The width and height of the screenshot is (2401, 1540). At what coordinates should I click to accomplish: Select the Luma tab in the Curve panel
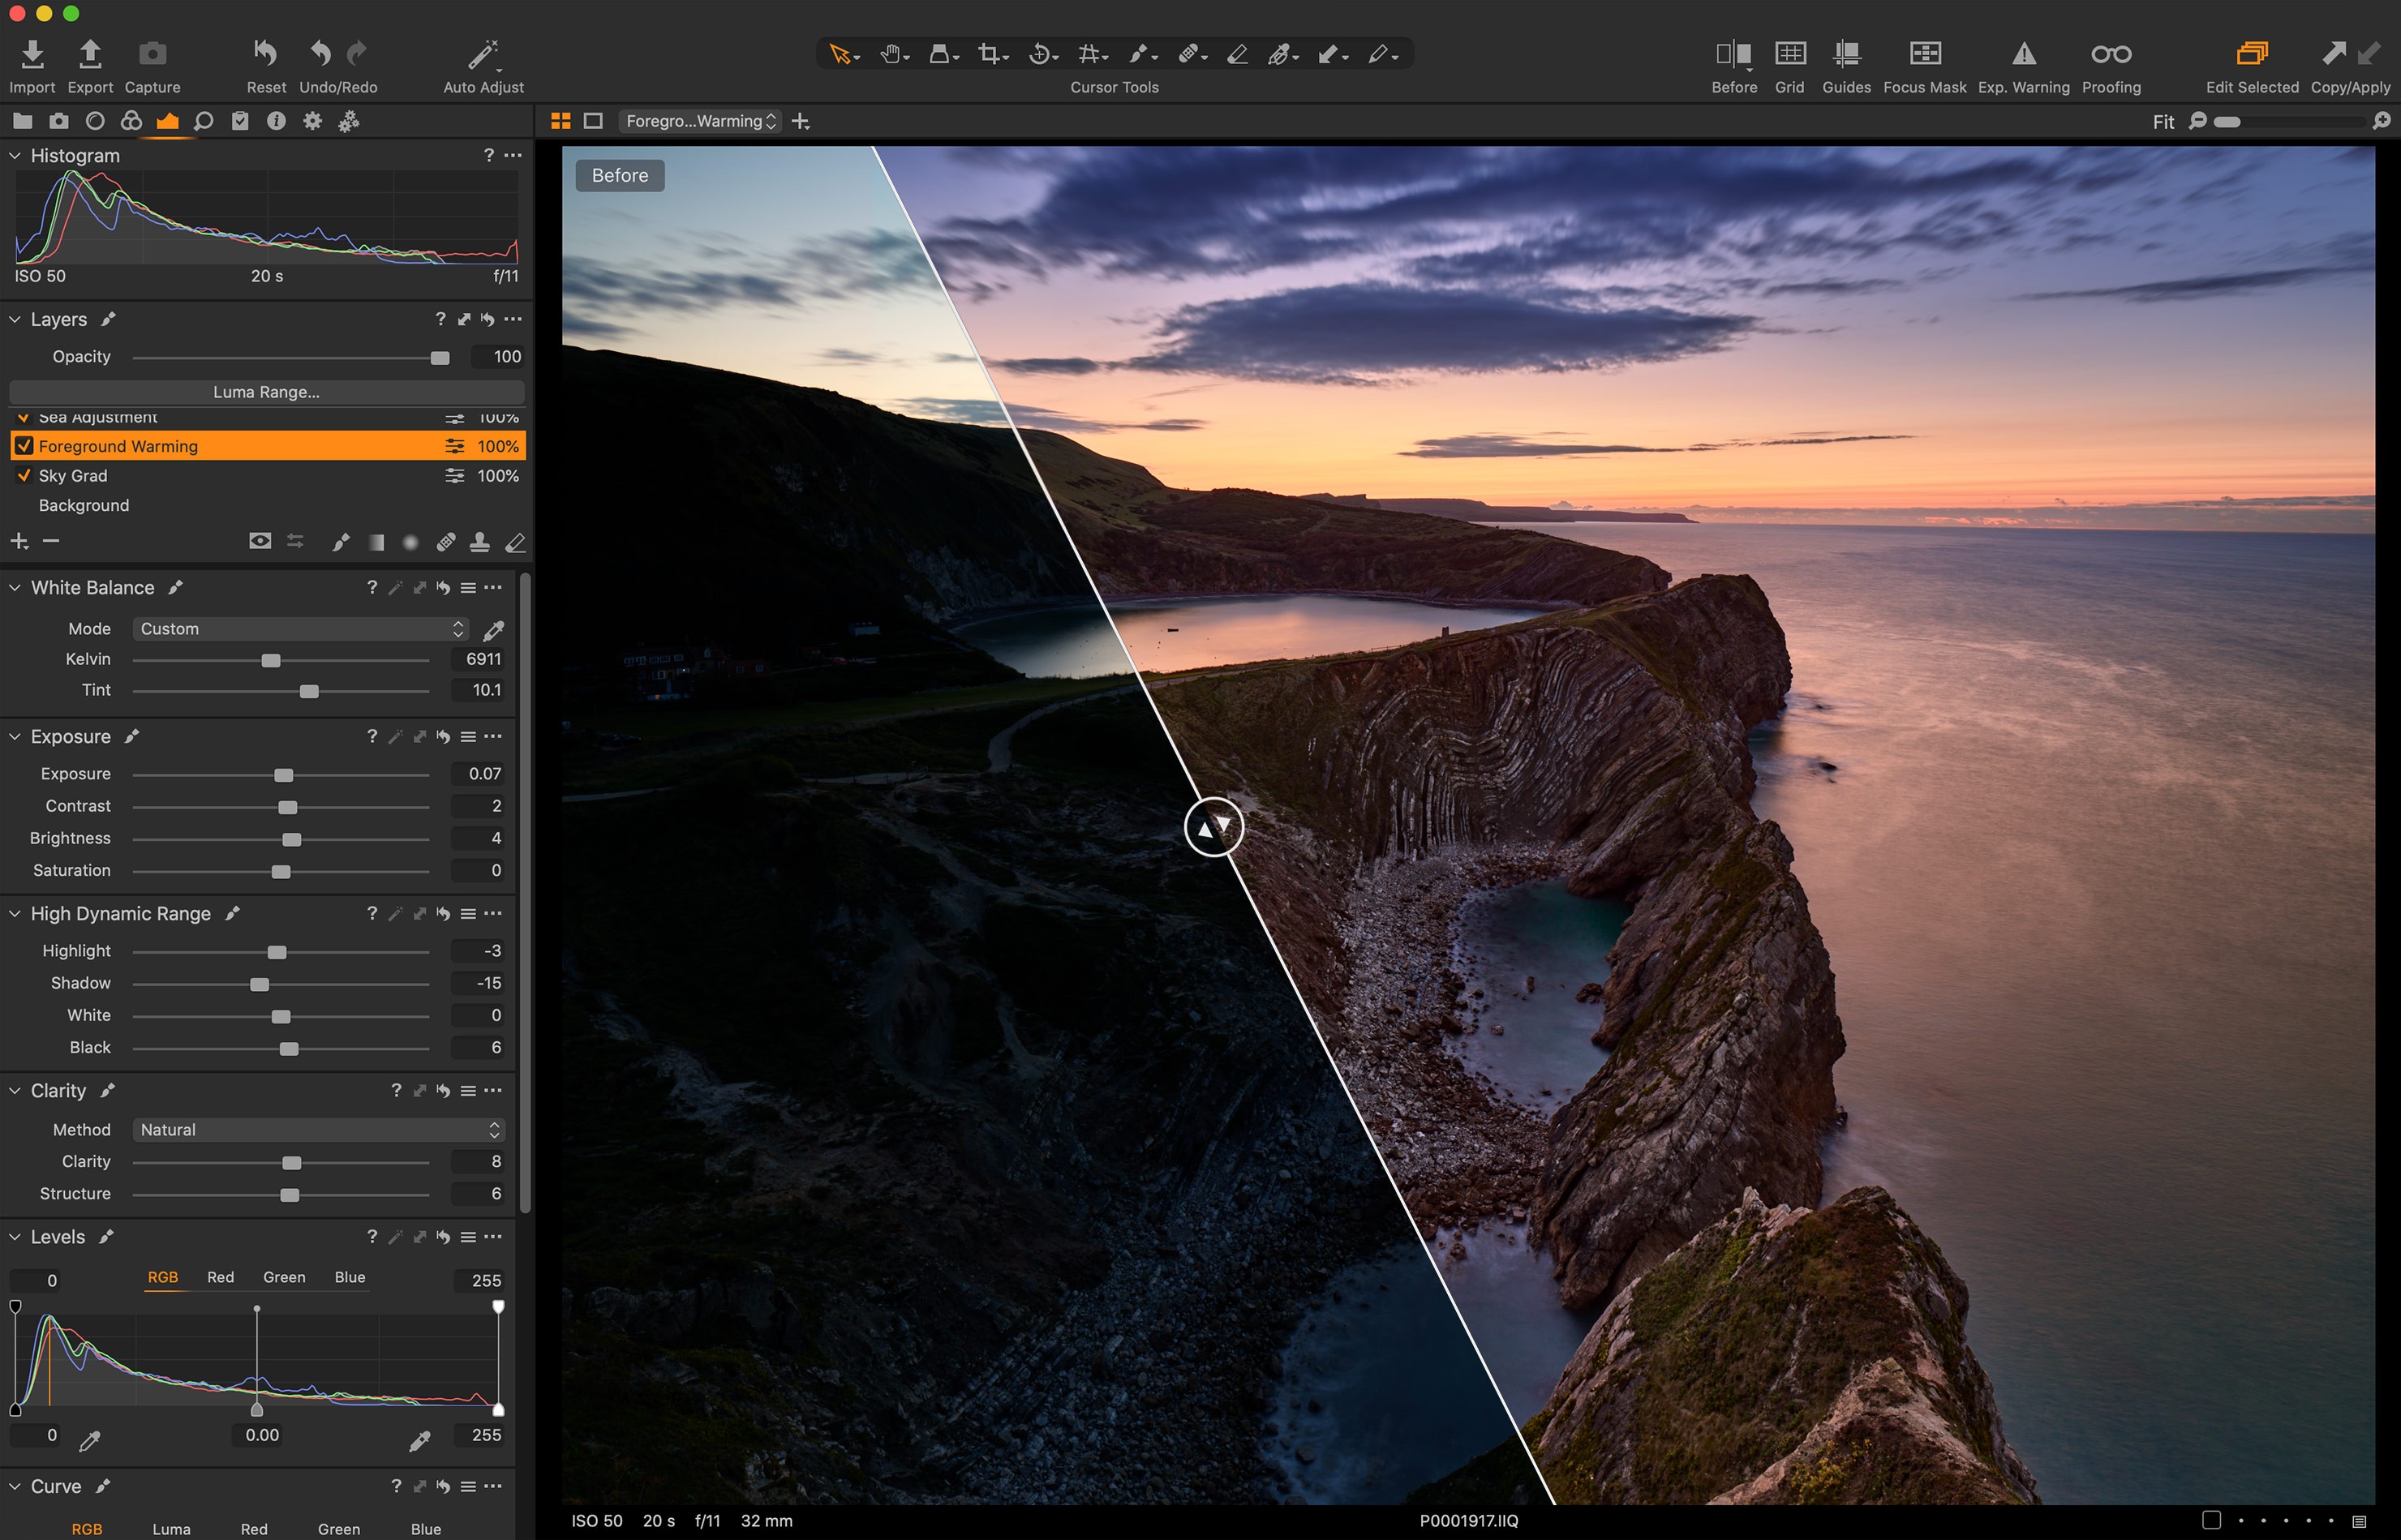[x=171, y=1528]
